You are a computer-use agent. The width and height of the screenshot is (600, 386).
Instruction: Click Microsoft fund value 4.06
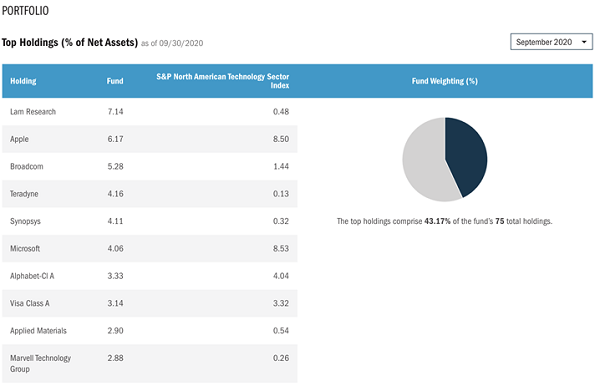[115, 249]
